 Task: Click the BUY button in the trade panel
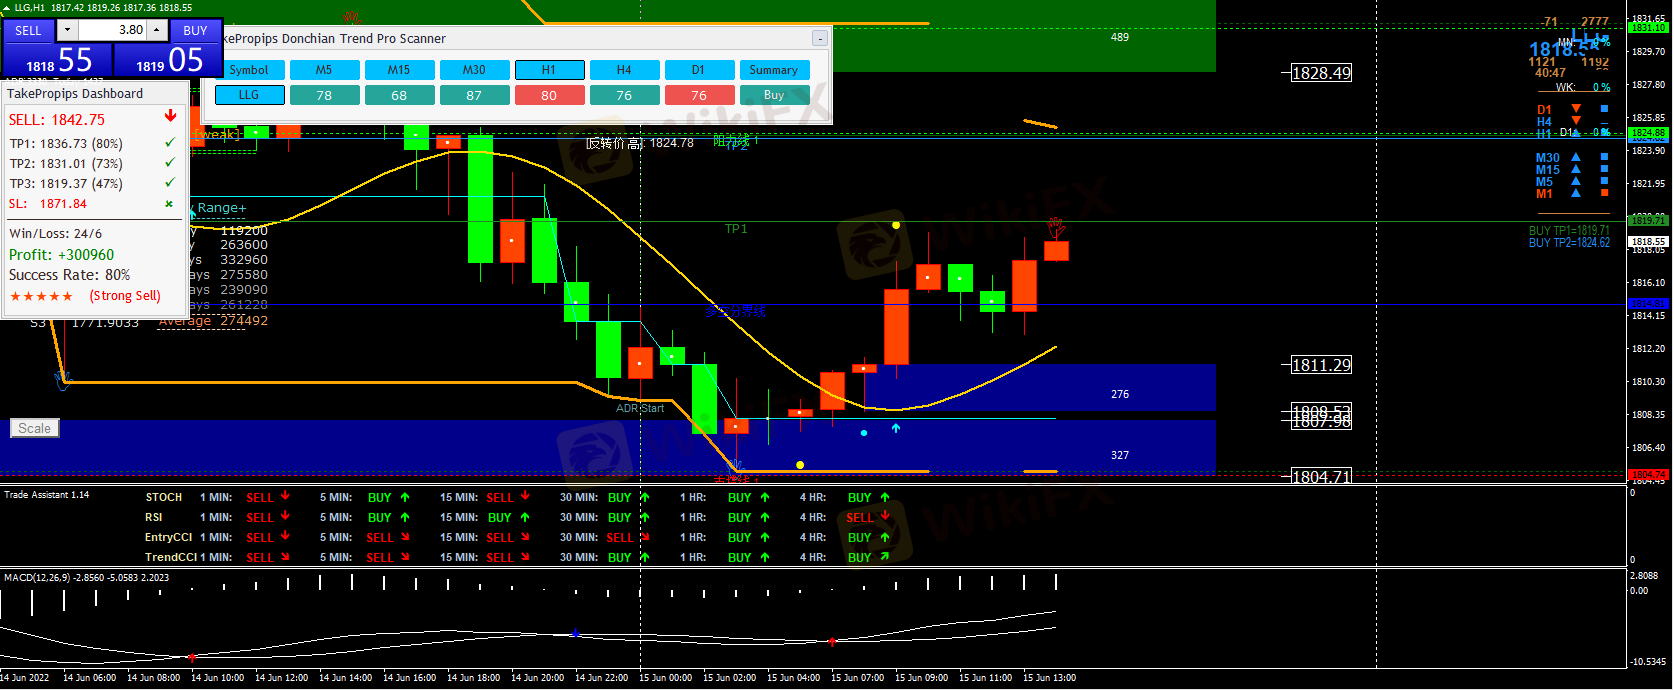tap(195, 30)
